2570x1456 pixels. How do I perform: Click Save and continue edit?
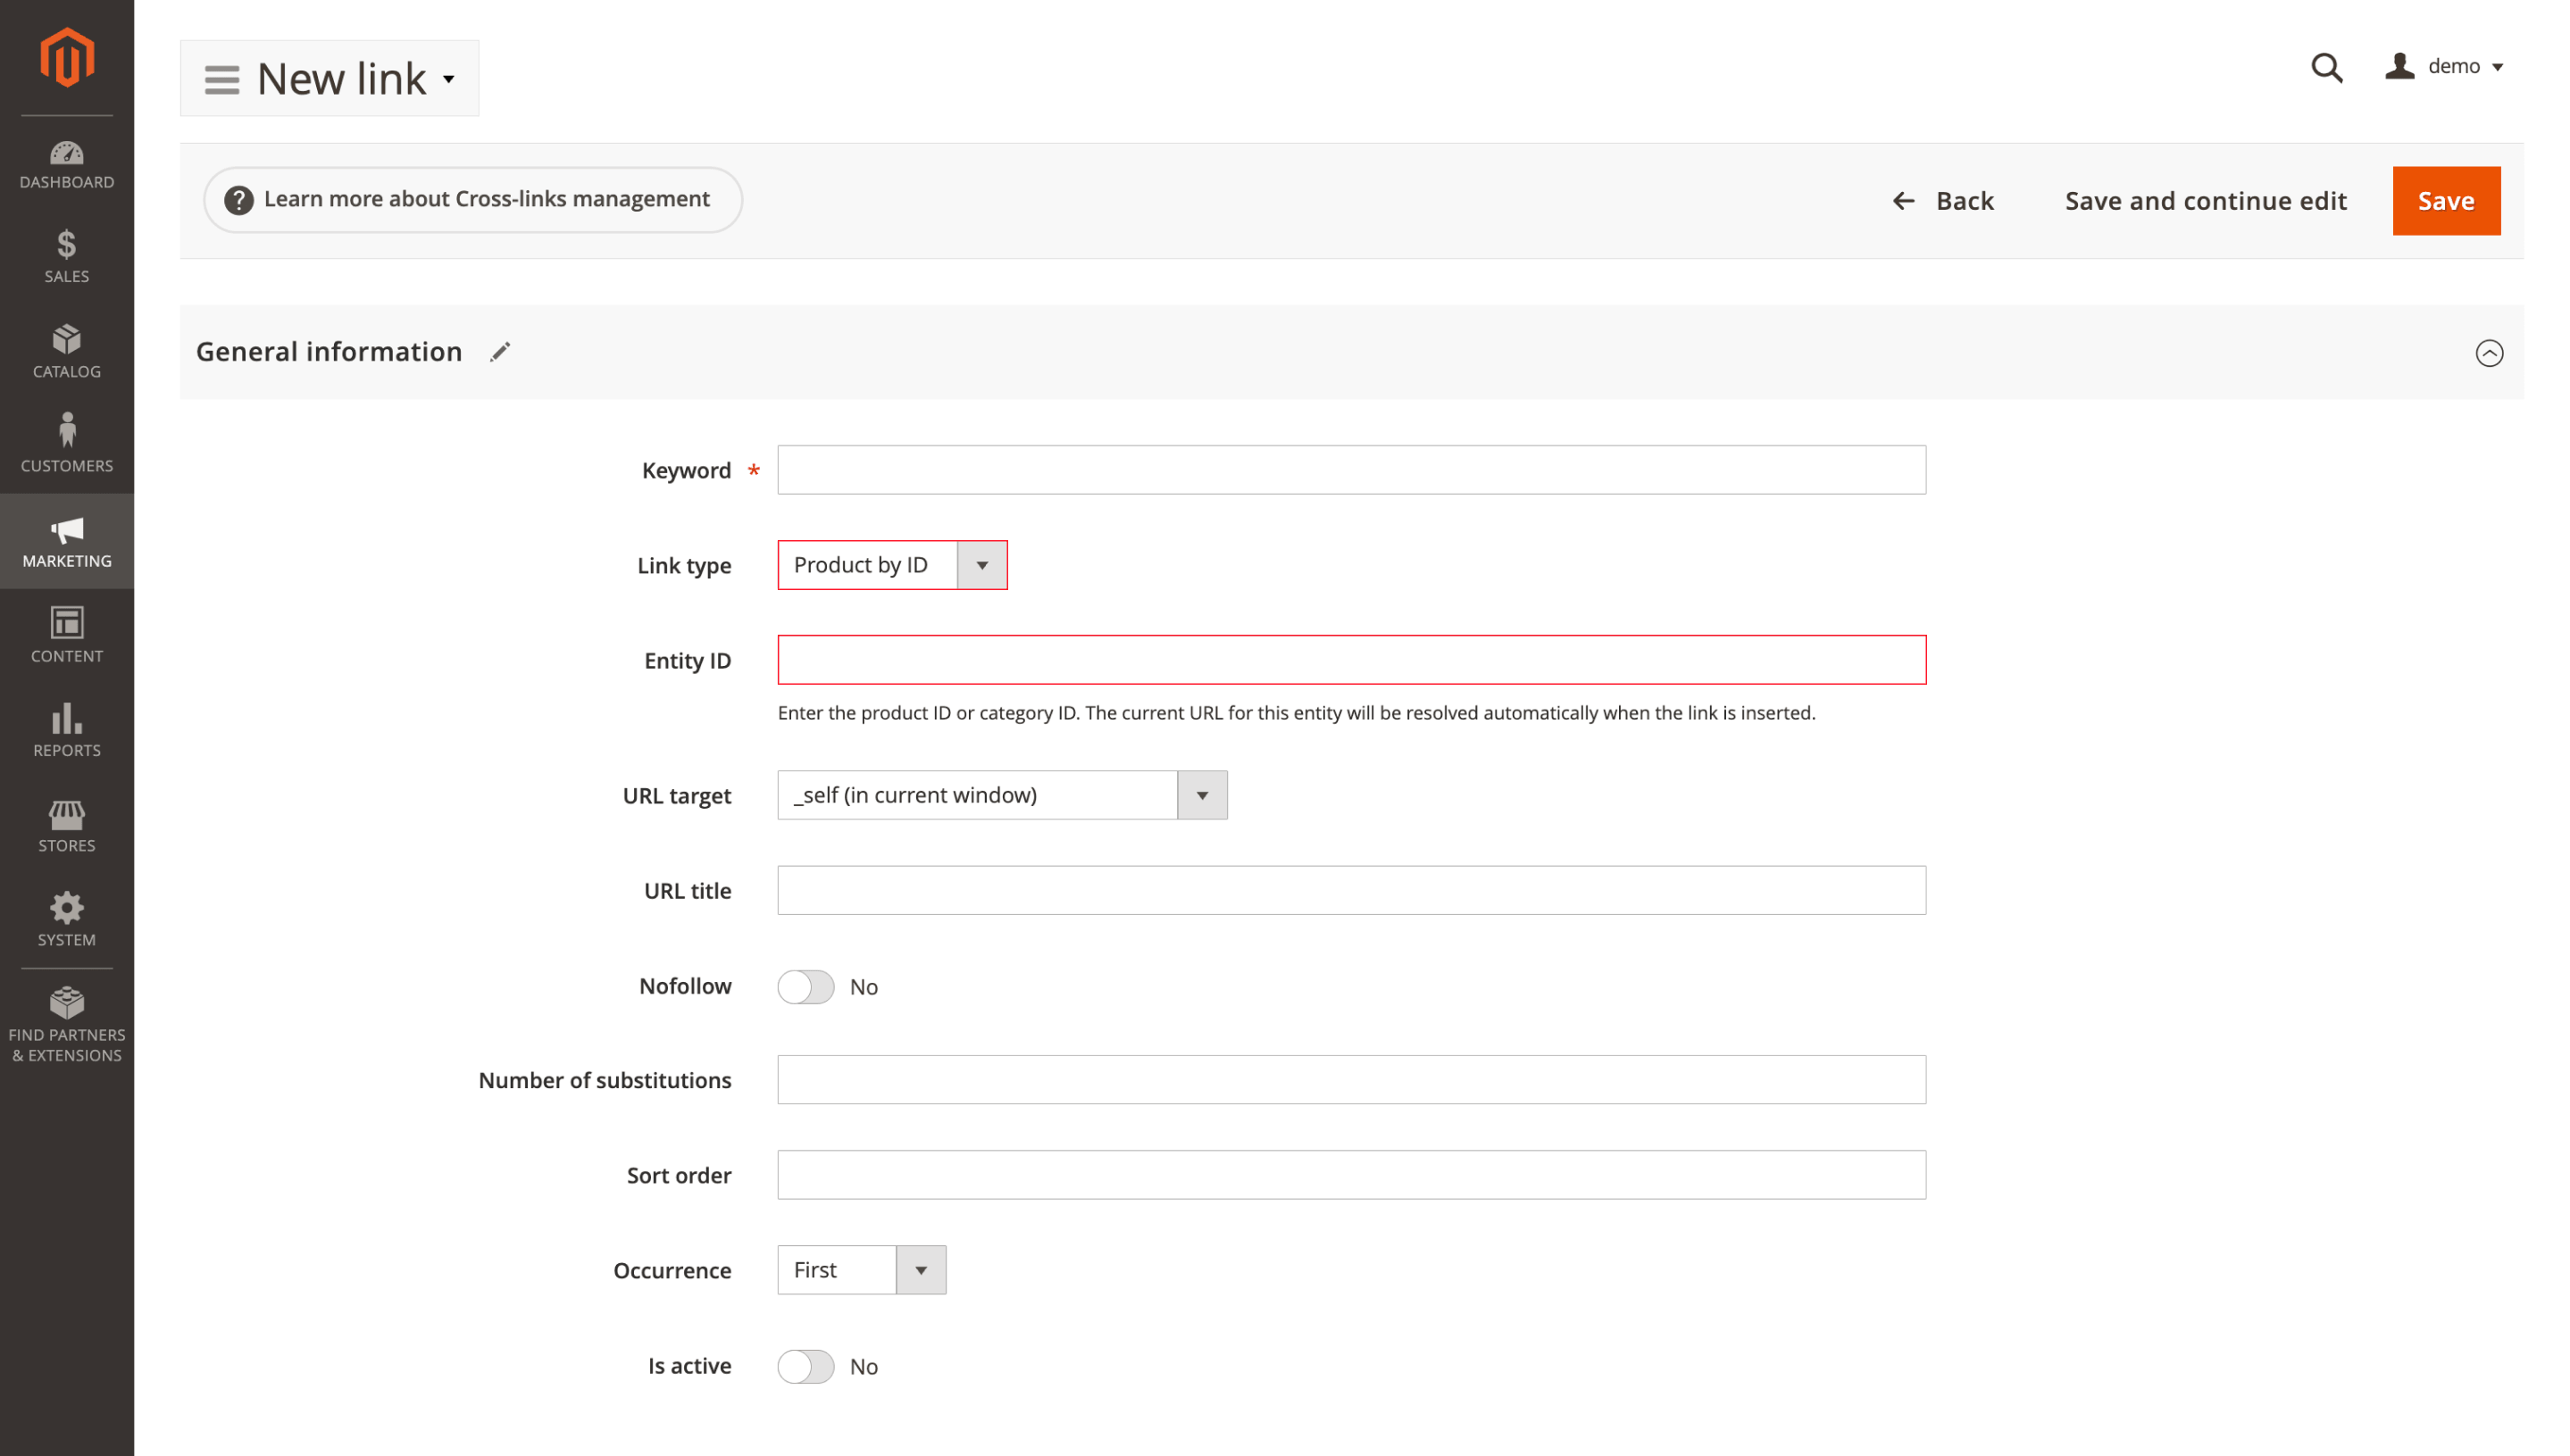2205,201
